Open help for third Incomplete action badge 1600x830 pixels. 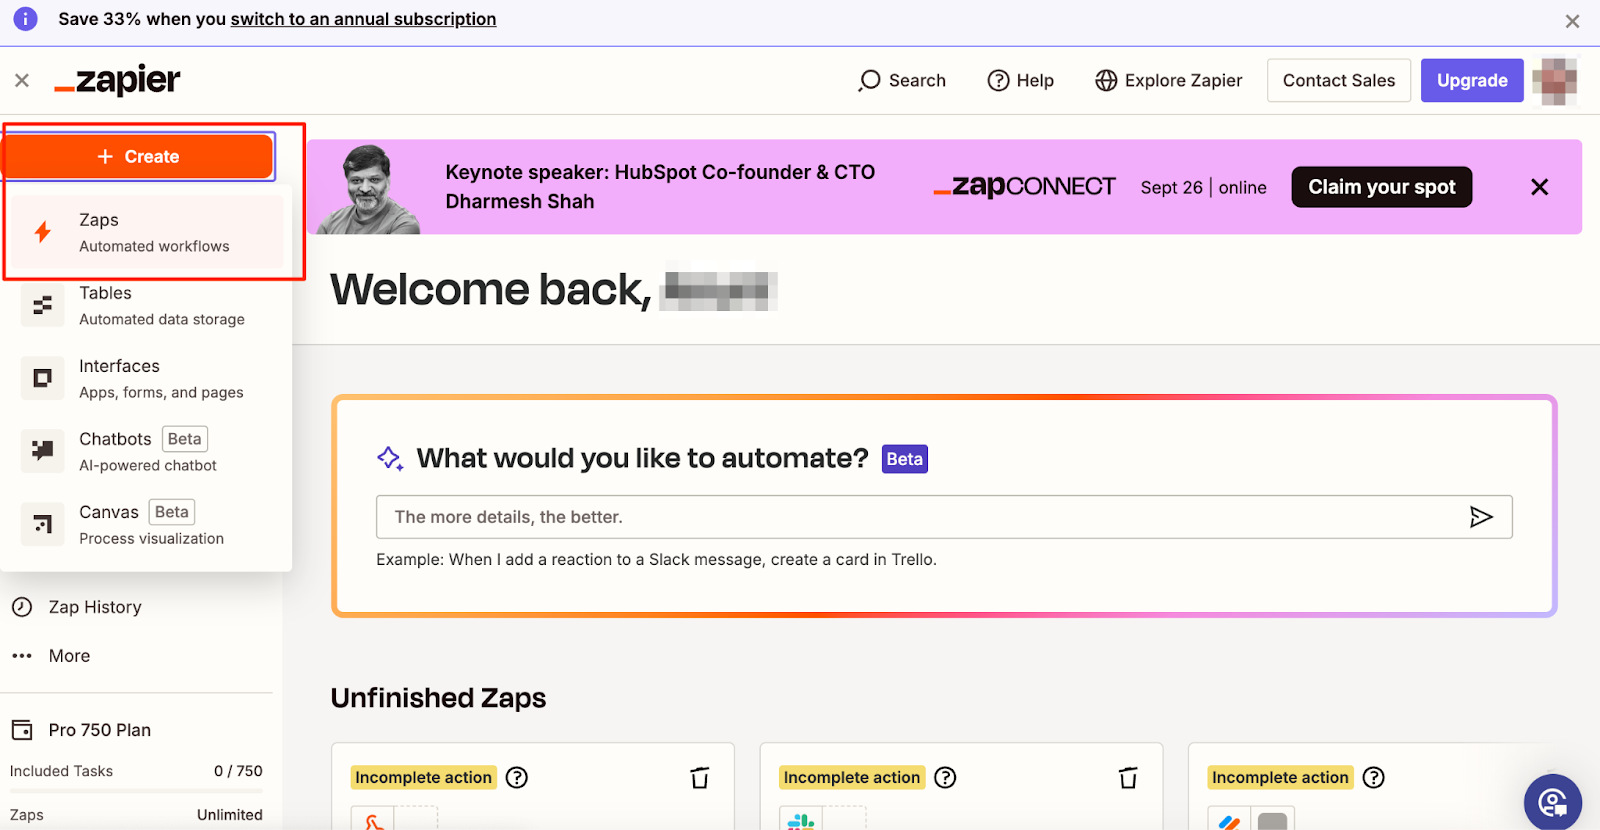[1374, 777]
